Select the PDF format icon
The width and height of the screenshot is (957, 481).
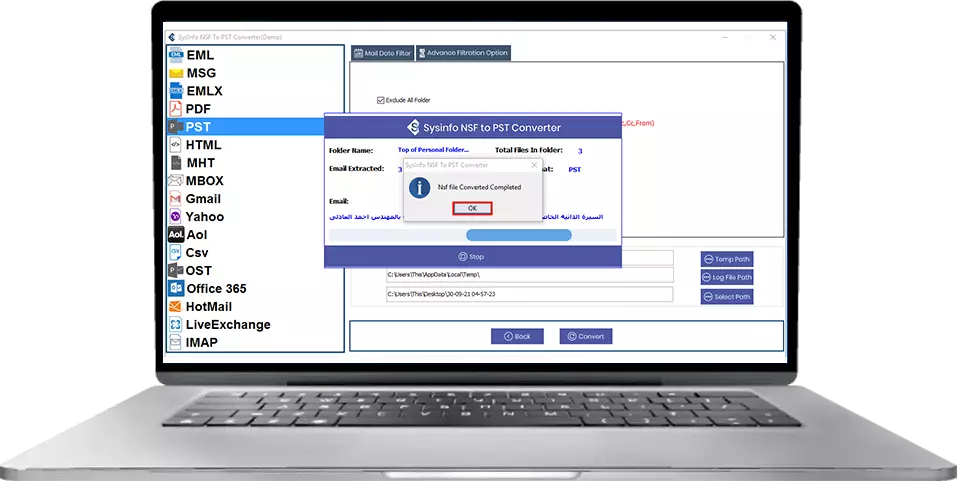pos(176,109)
